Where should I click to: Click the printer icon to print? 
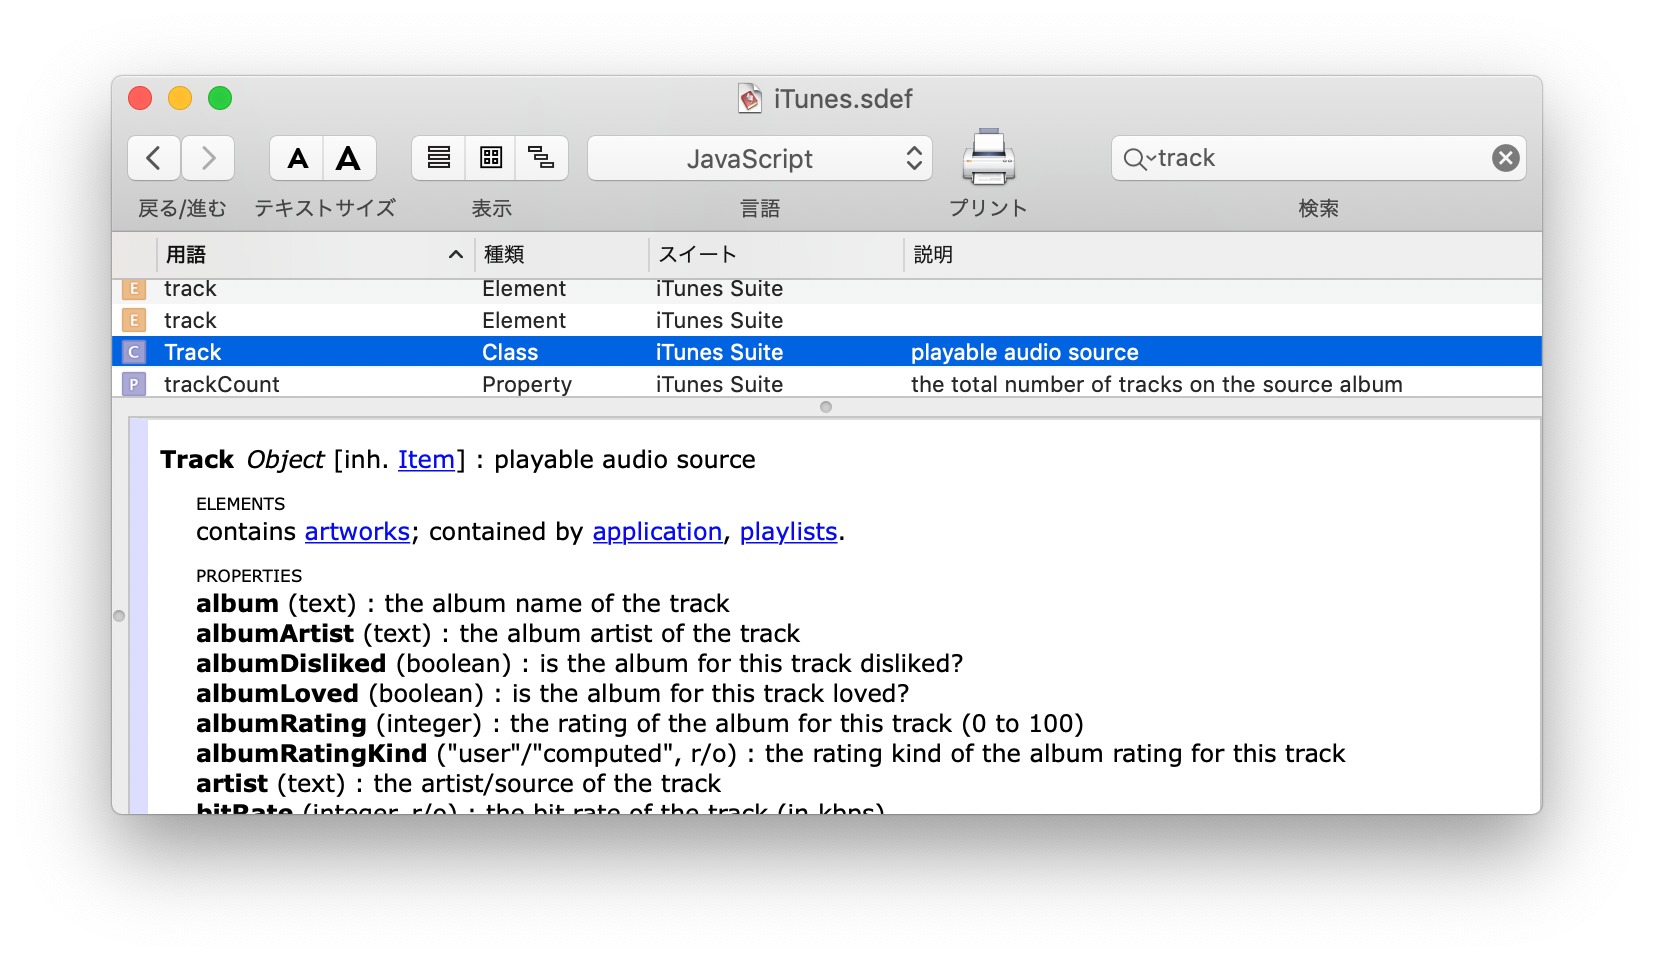(988, 157)
